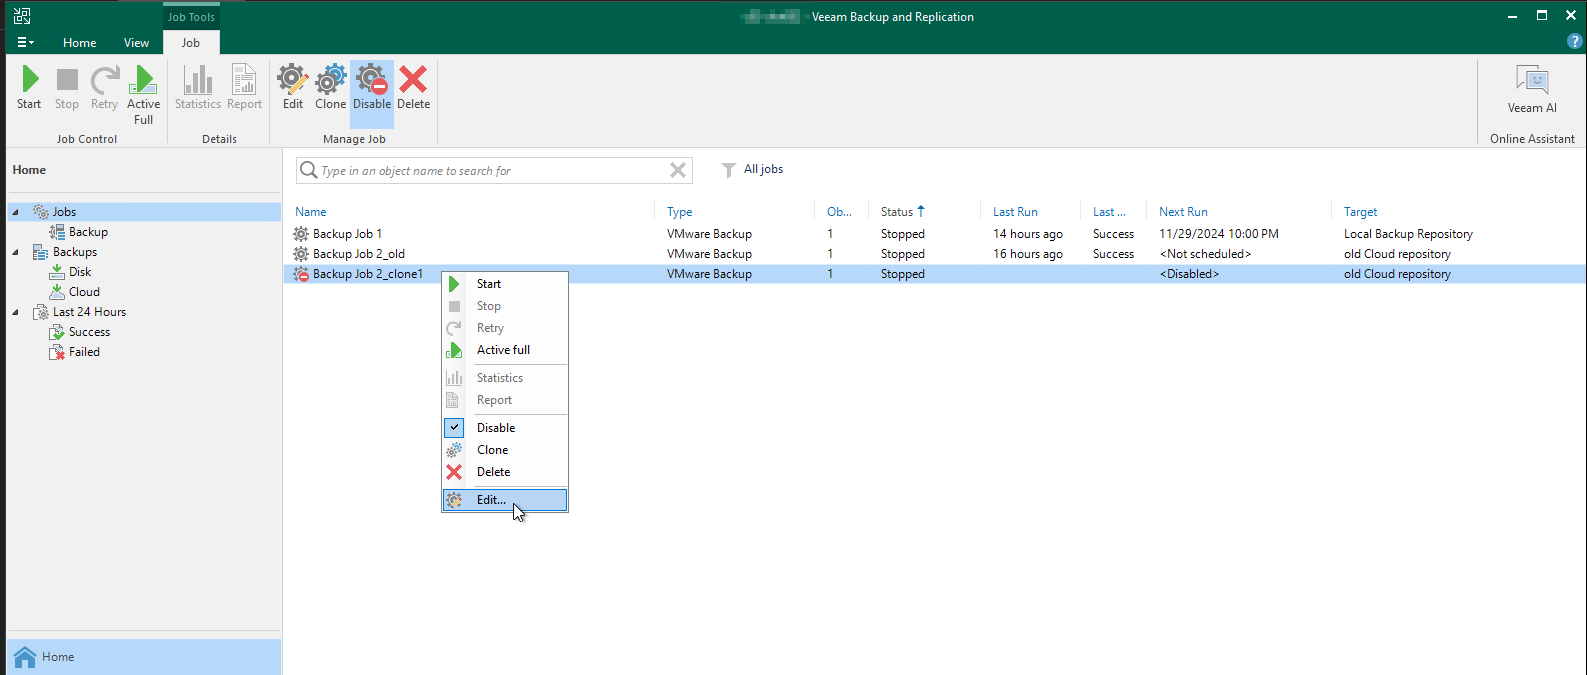Choose Clone in the context menu

(x=505, y=450)
